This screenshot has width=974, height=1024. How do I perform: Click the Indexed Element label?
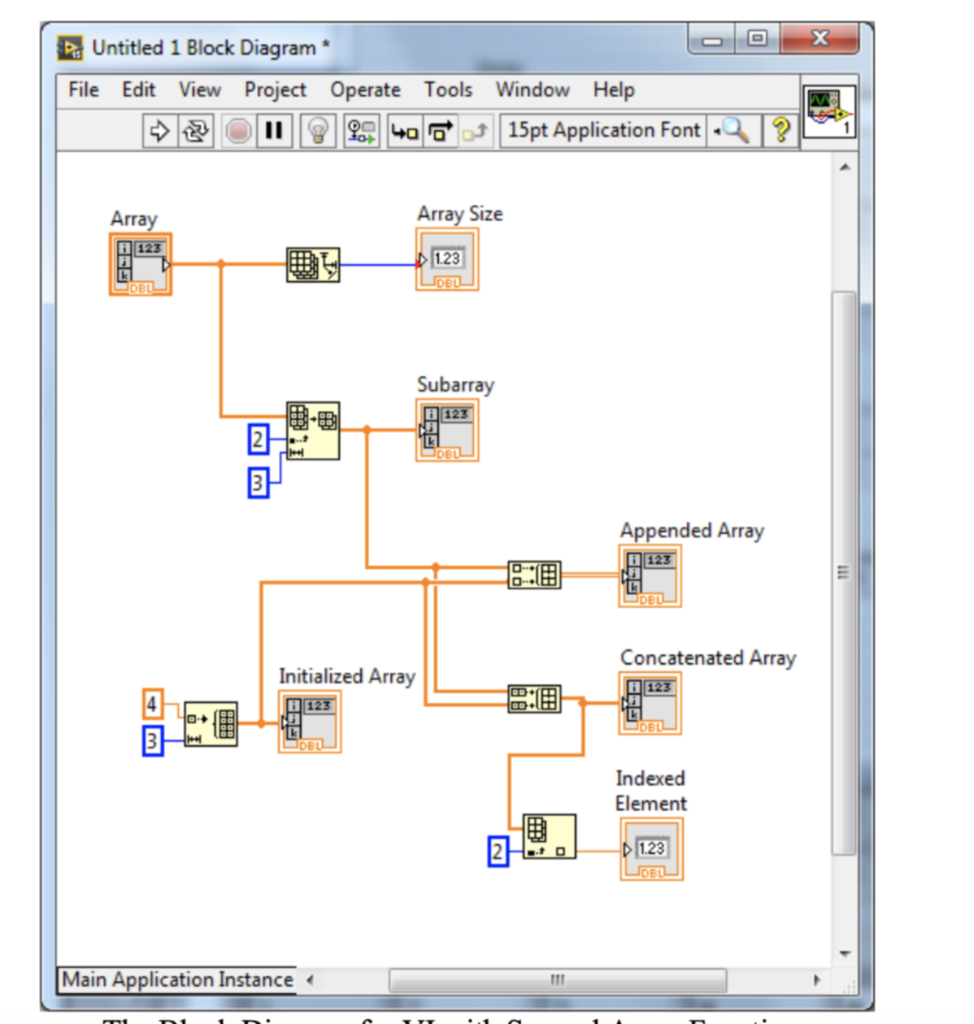pos(651,791)
